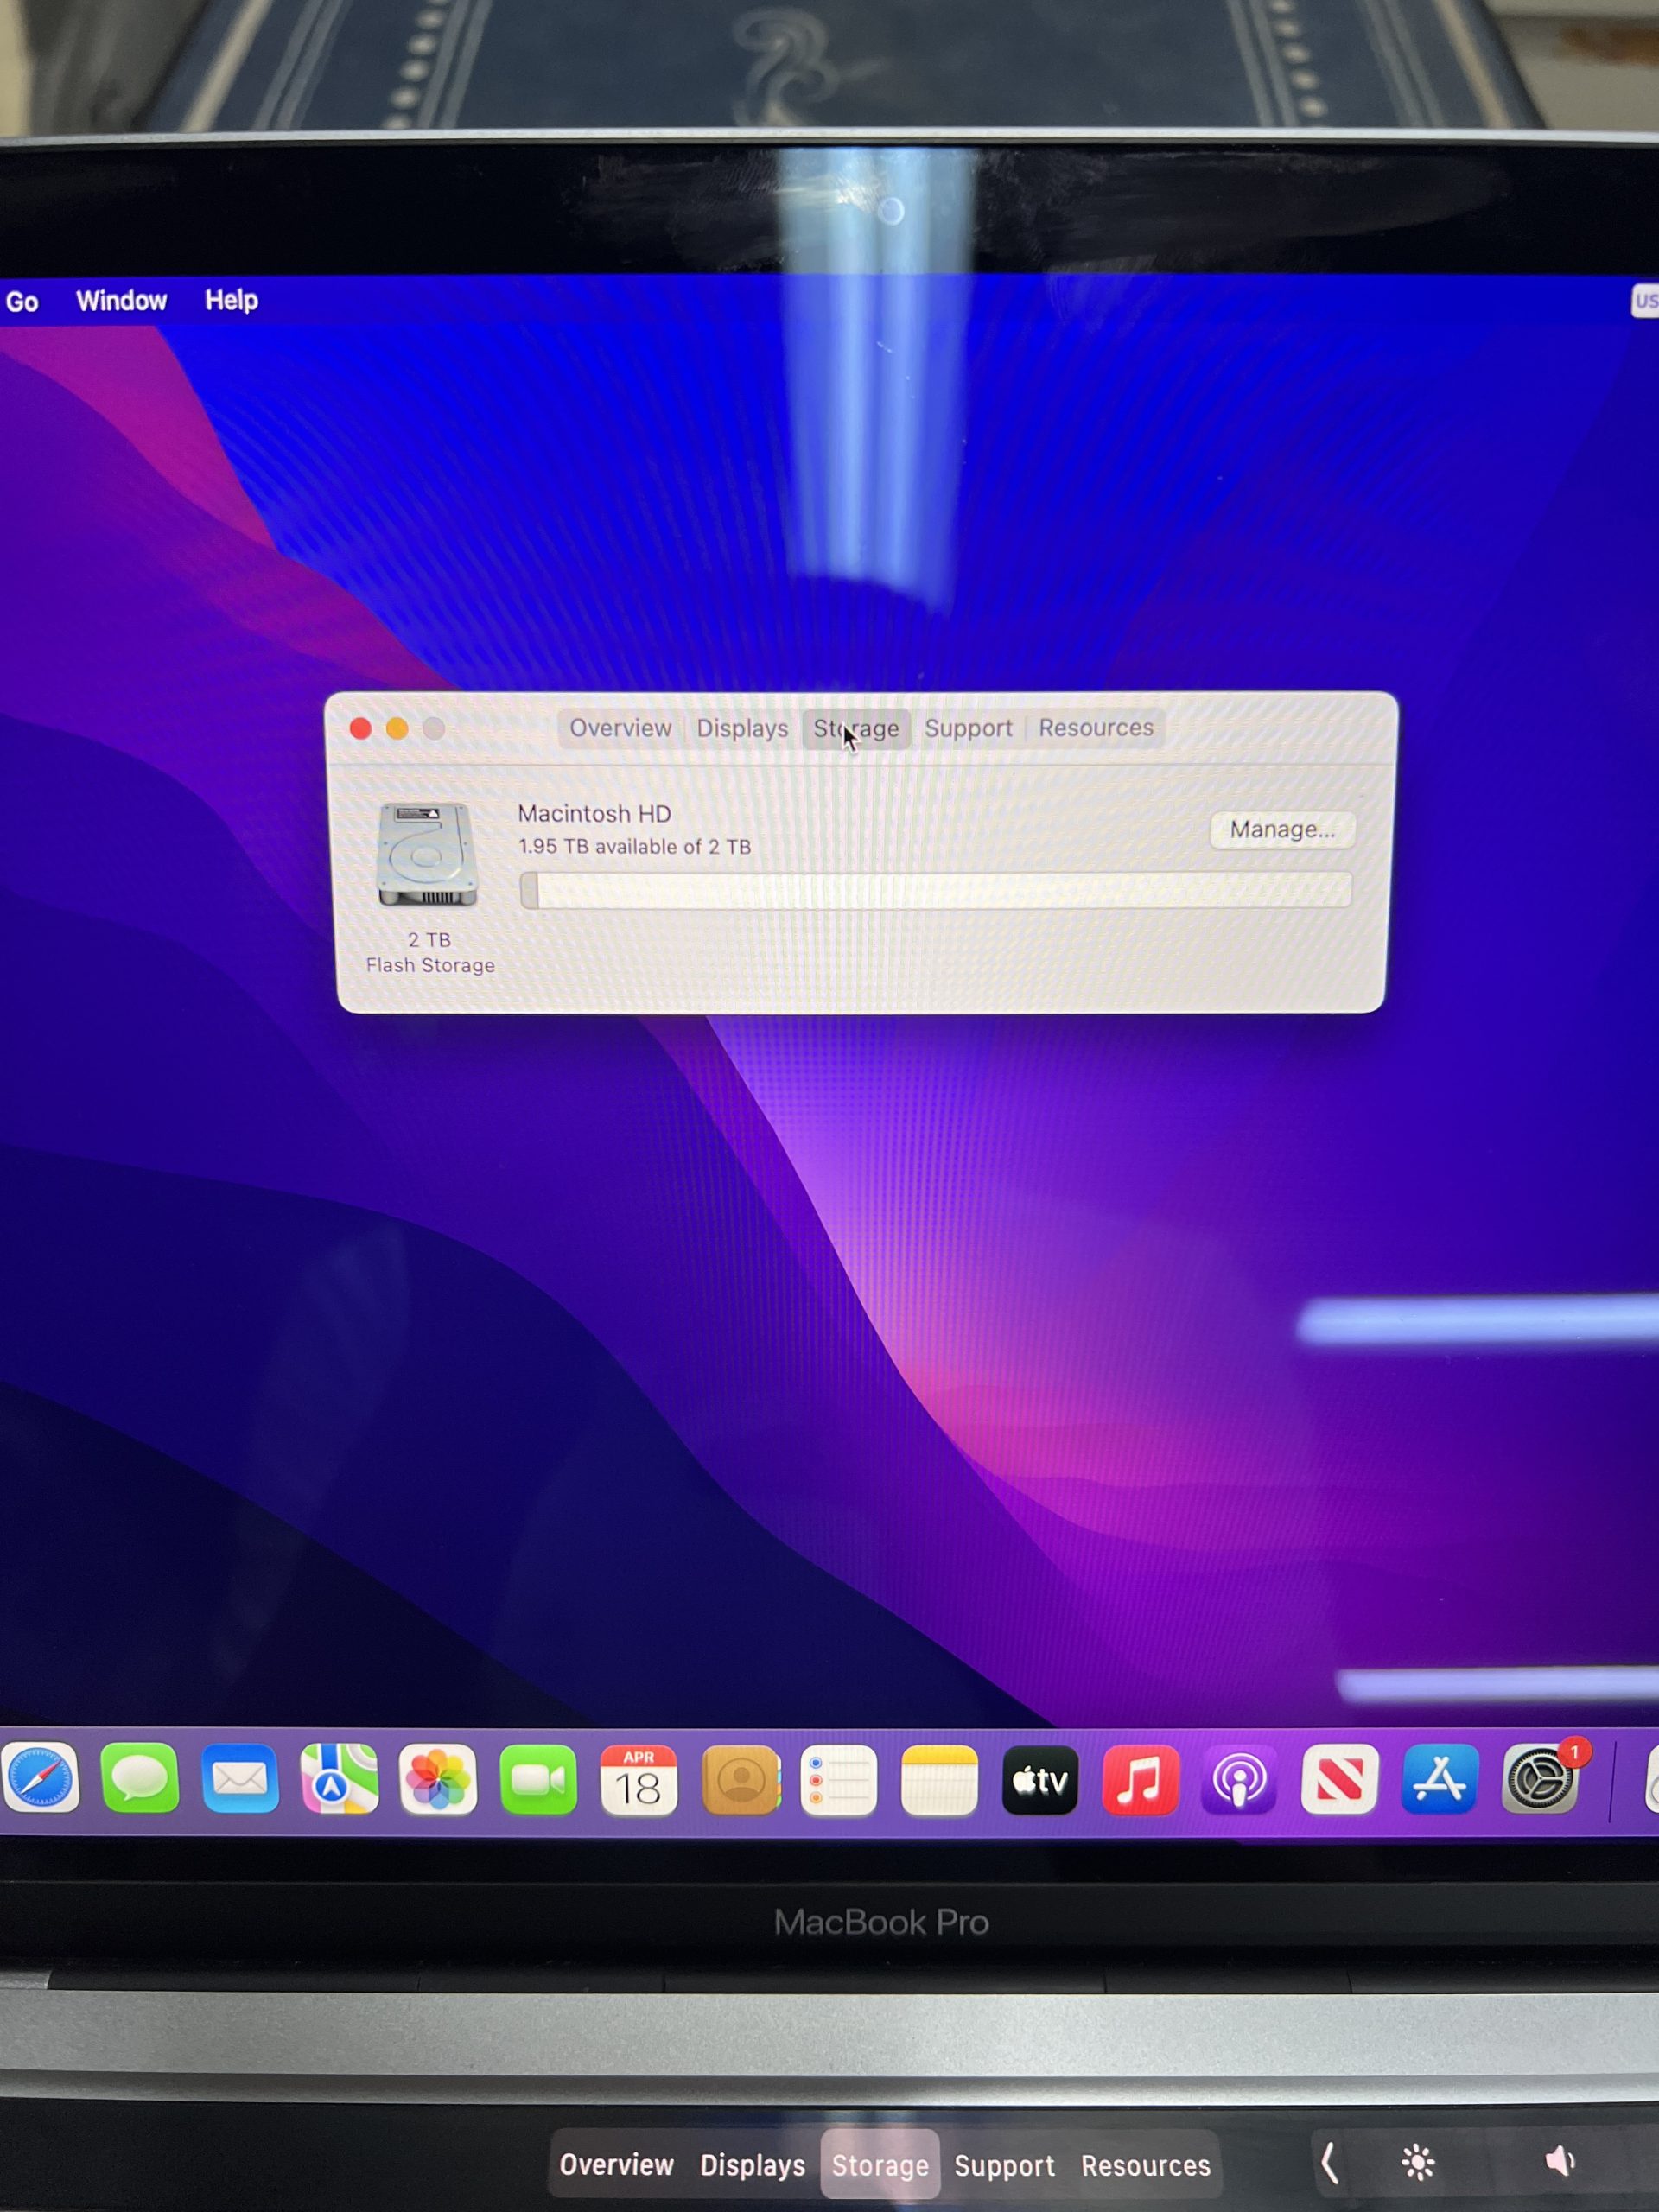
Task: Open the Music app icon
Action: (x=1140, y=1780)
